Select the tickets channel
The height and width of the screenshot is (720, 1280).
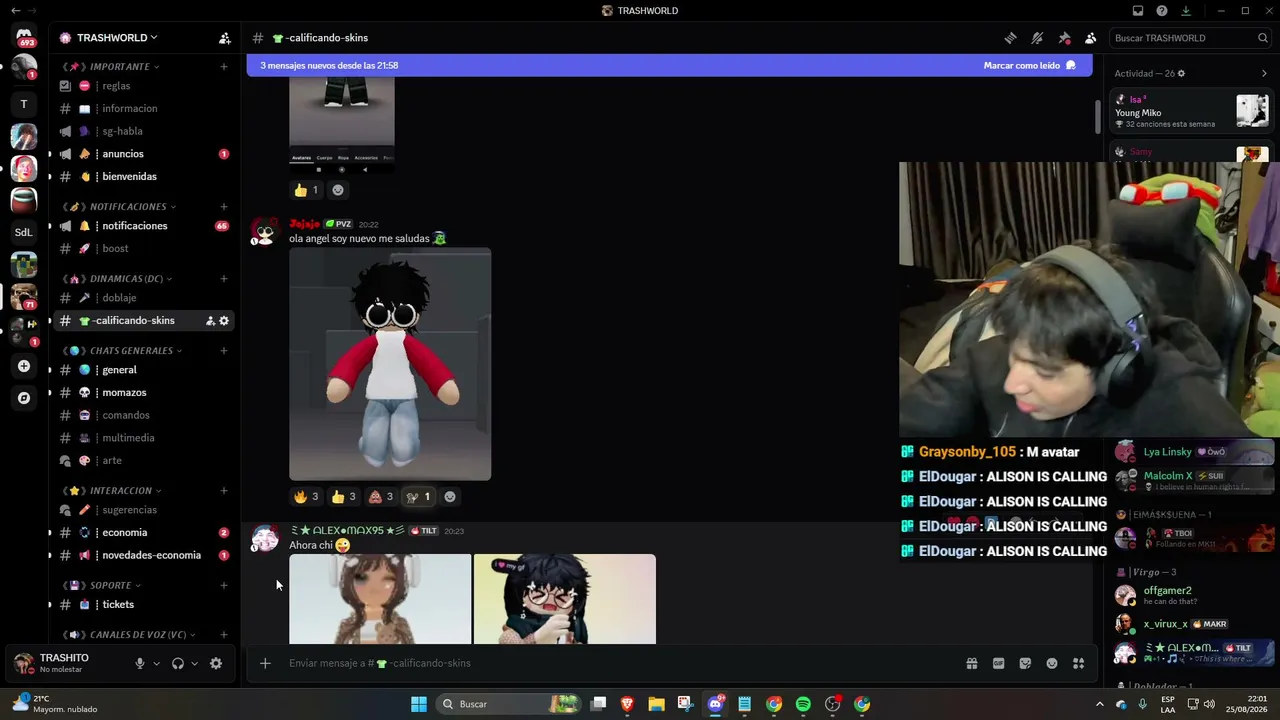pos(142,605)
